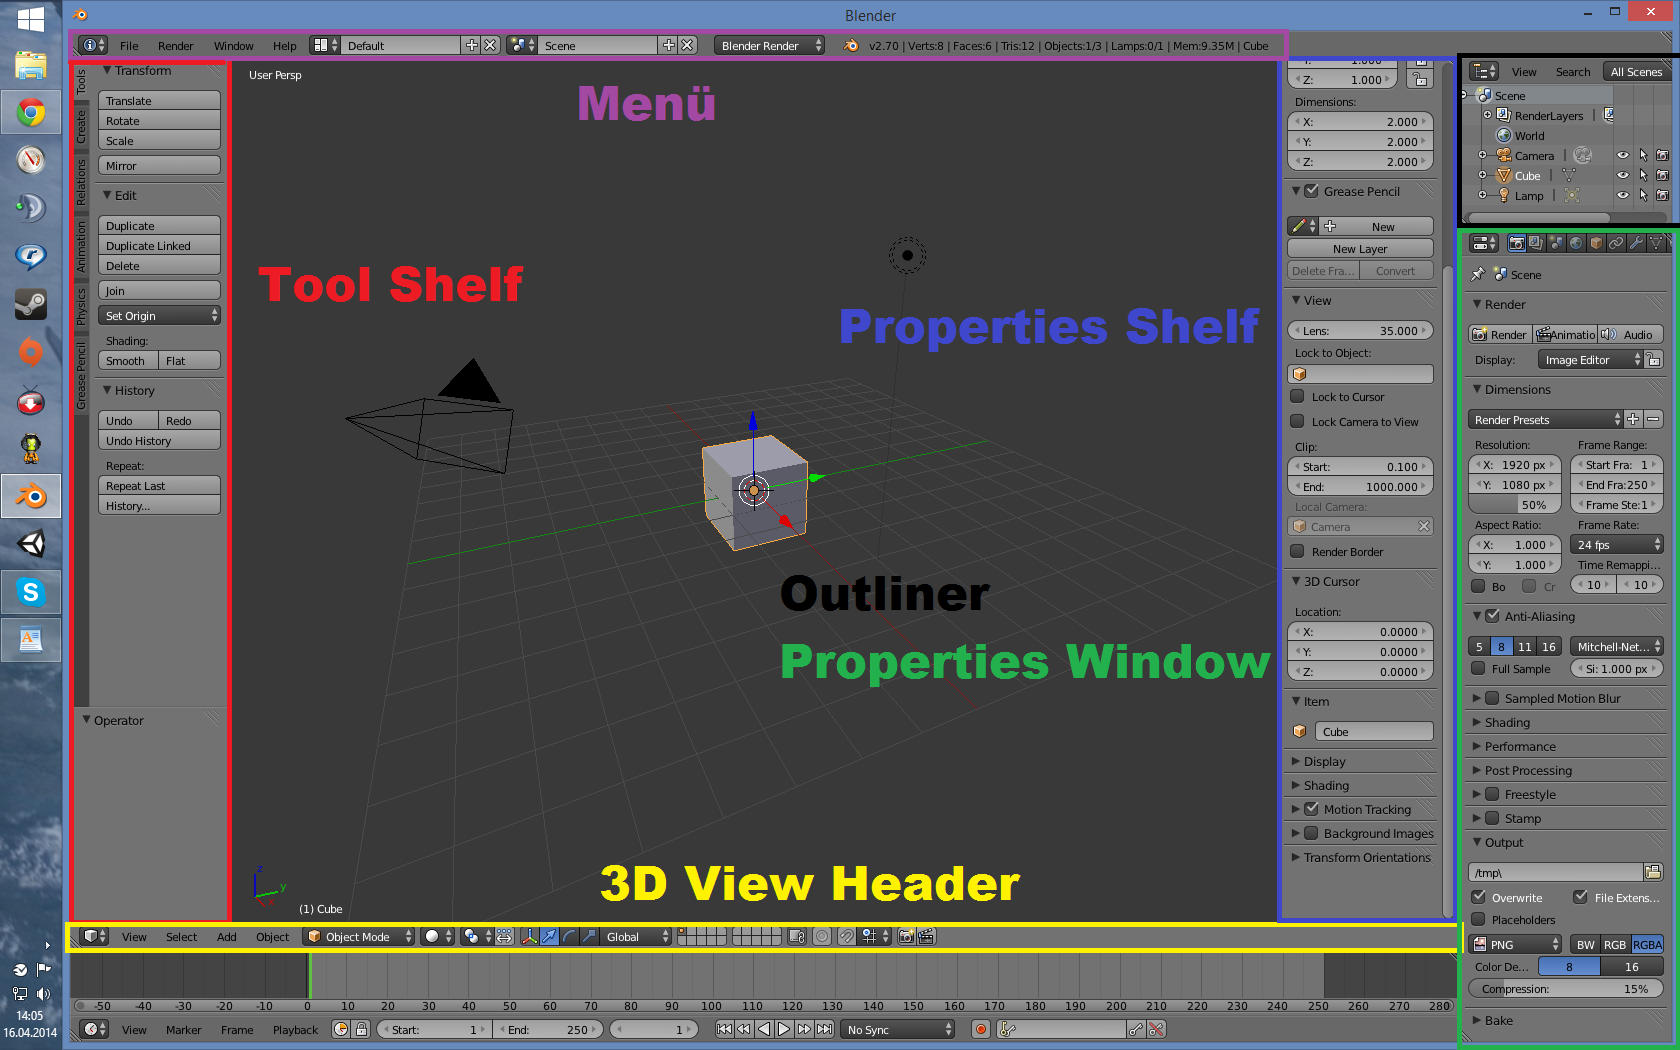Toggle the snap magnet icon
1680x1050 pixels.
pos(846,937)
